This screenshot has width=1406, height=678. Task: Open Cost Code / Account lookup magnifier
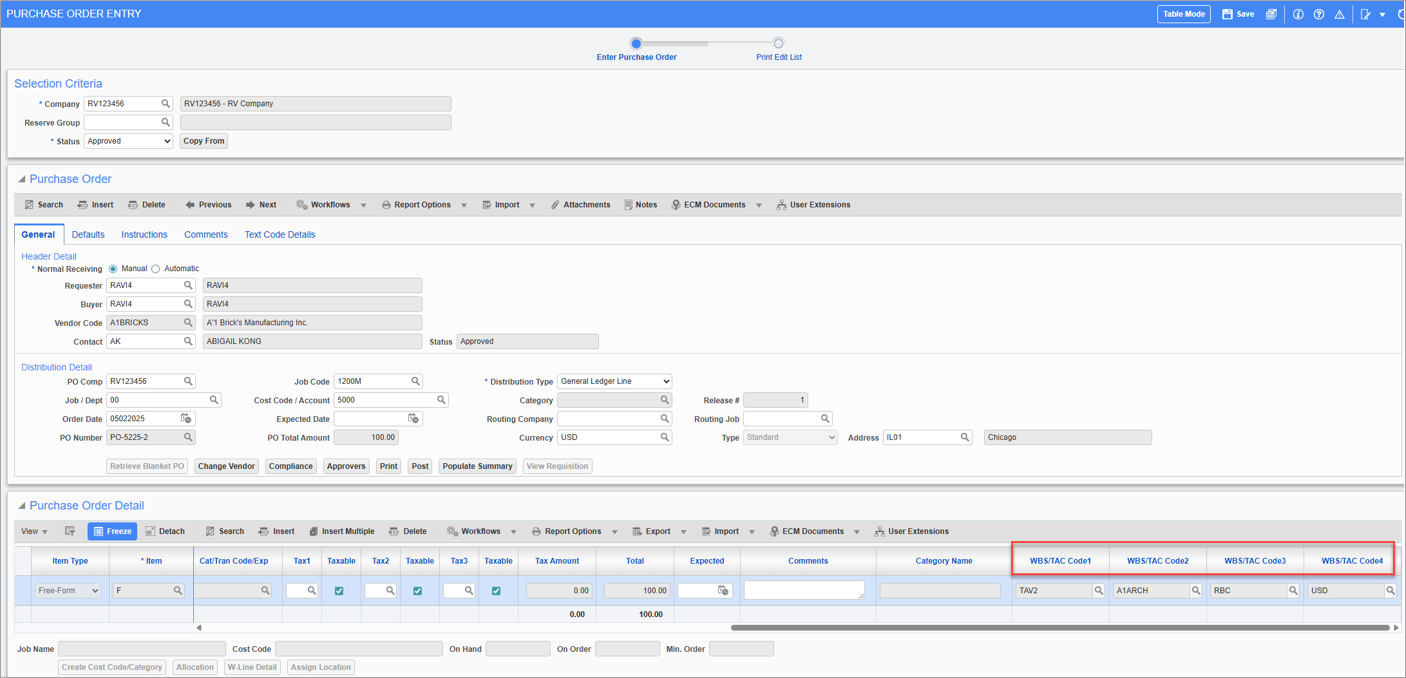tap(441, 400)
